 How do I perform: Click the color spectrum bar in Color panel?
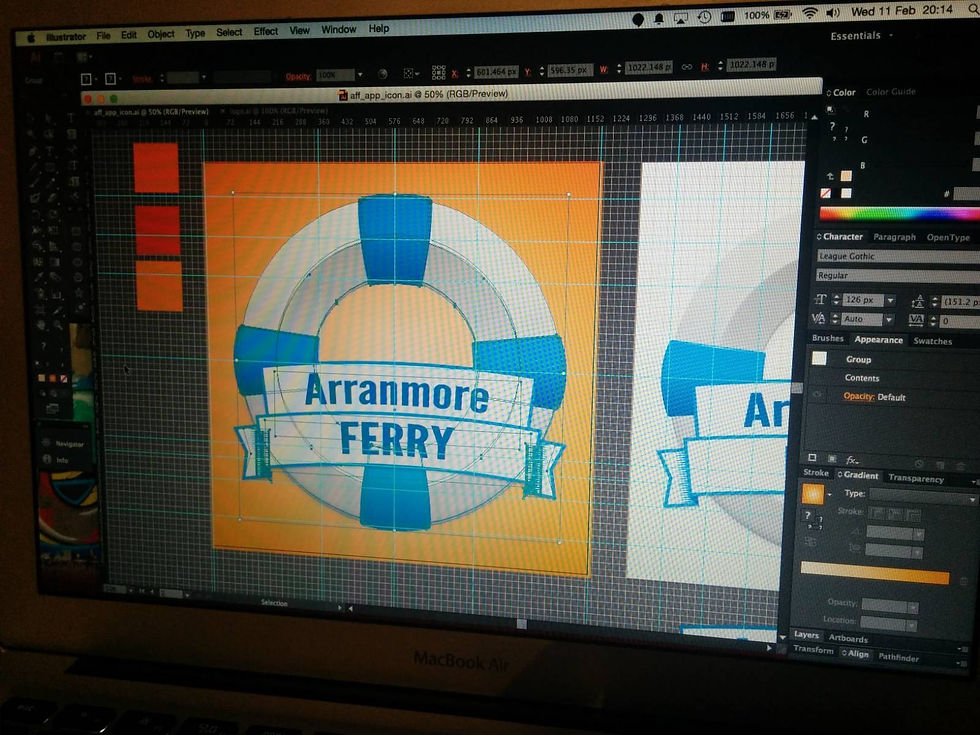coord(899,214)
